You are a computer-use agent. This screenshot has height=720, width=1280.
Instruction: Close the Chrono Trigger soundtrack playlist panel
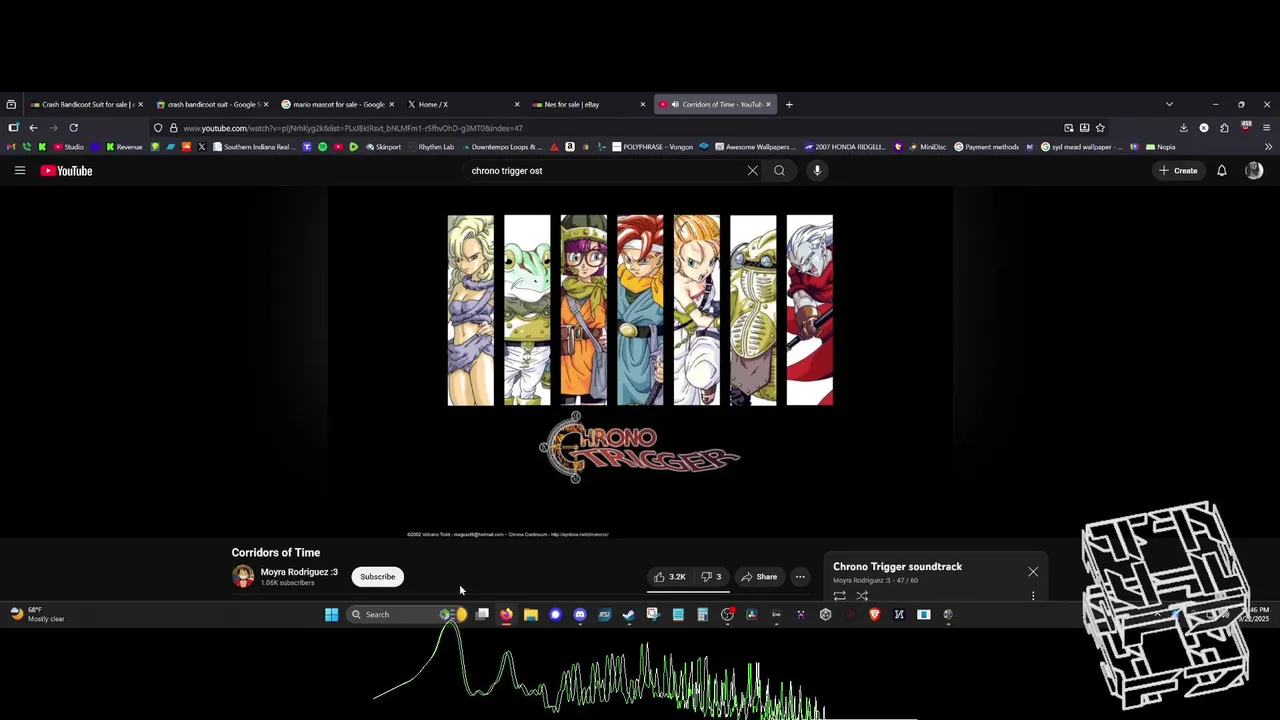tap(1033, 572)
